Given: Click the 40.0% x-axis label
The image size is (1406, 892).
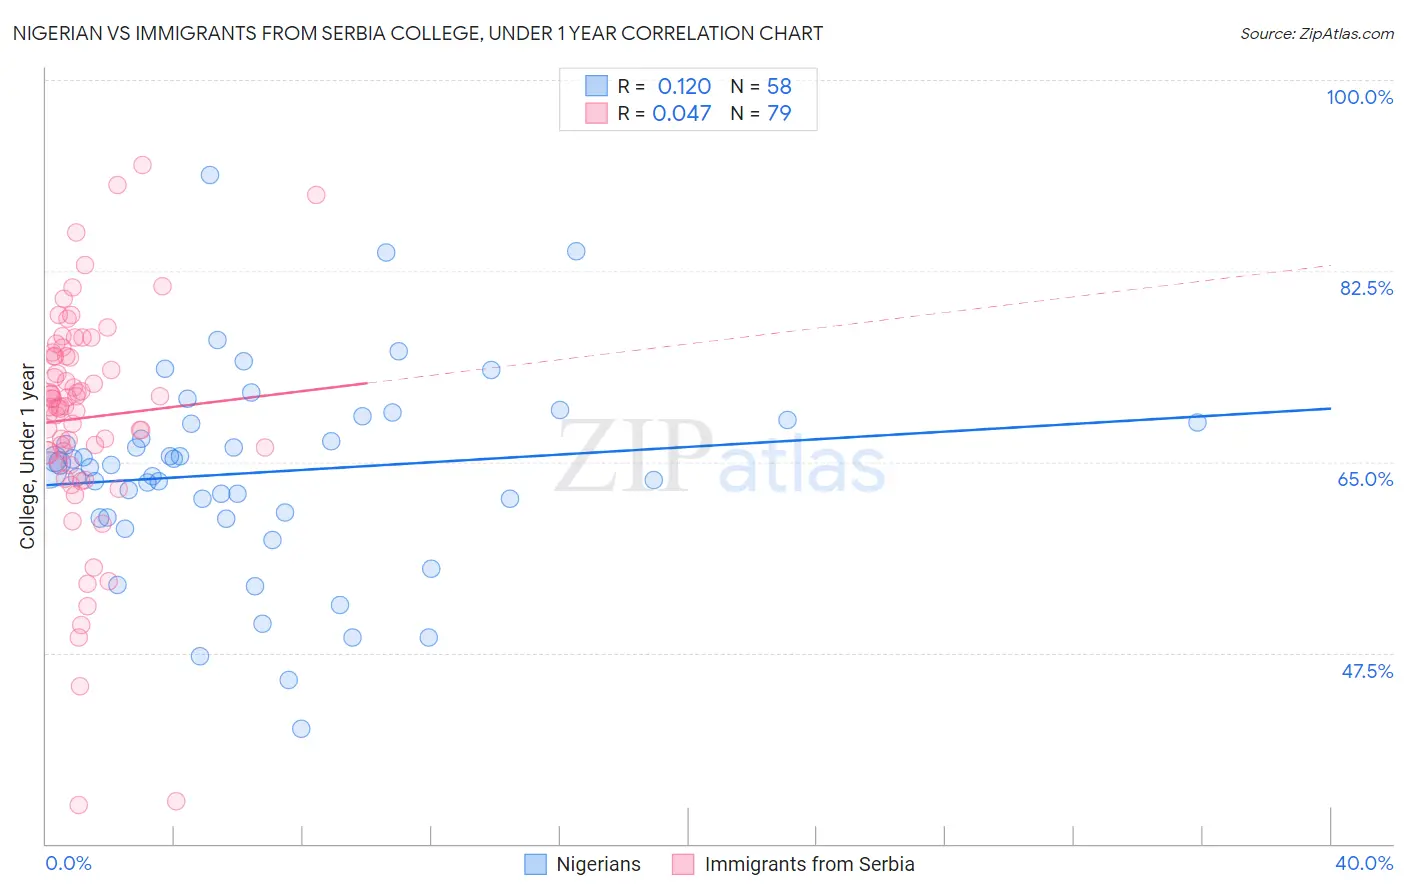Looking at the screenshot, I should coord(1364,863).
